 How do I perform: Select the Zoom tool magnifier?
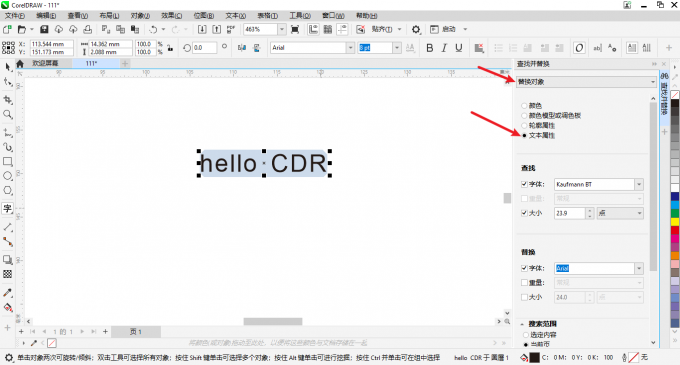click(7, 114)
